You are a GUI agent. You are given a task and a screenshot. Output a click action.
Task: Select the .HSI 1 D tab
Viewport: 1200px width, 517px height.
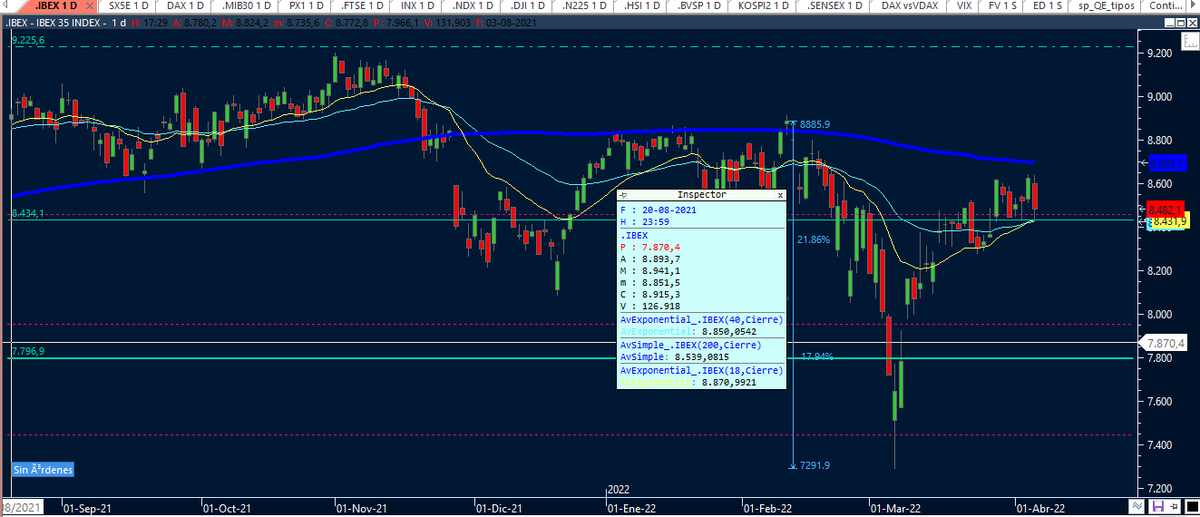tap(640, 6)
